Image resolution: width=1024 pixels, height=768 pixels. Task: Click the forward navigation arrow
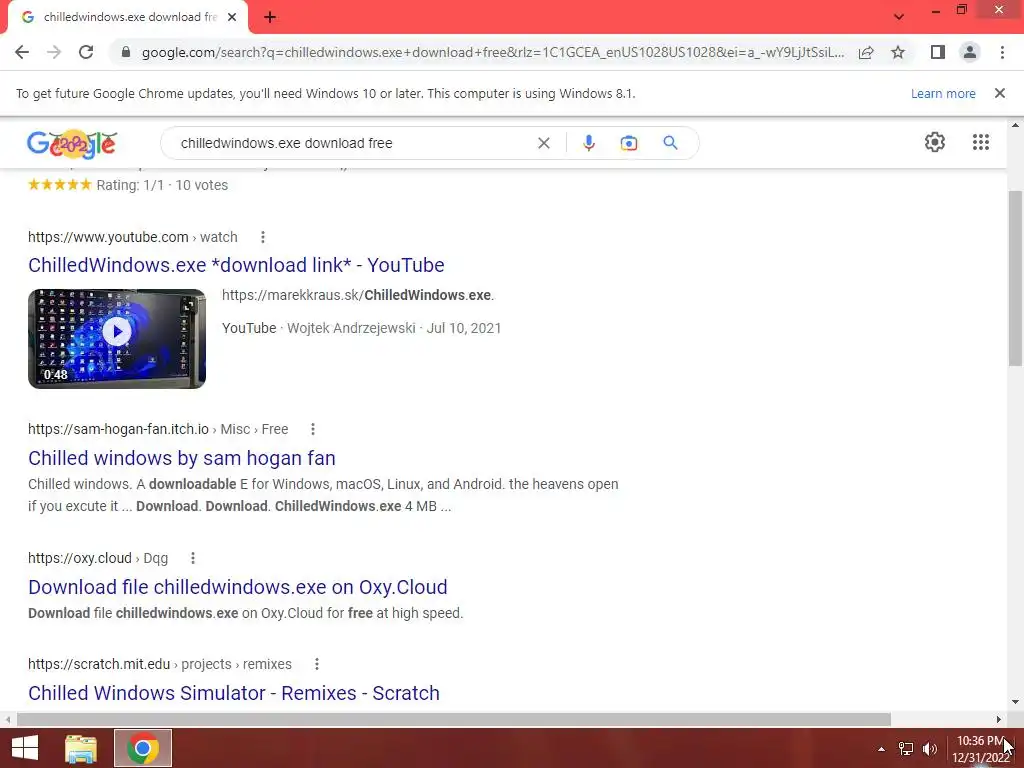54,52
